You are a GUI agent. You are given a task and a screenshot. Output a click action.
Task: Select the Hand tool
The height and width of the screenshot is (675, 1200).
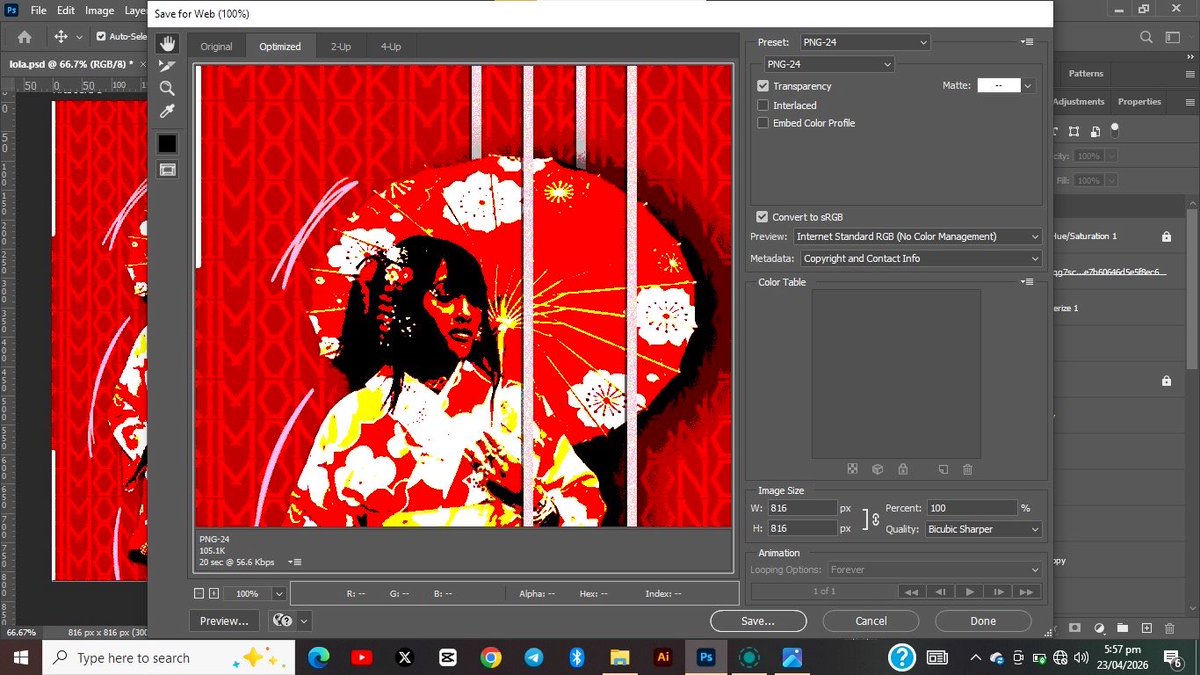(x=167, y=42)
